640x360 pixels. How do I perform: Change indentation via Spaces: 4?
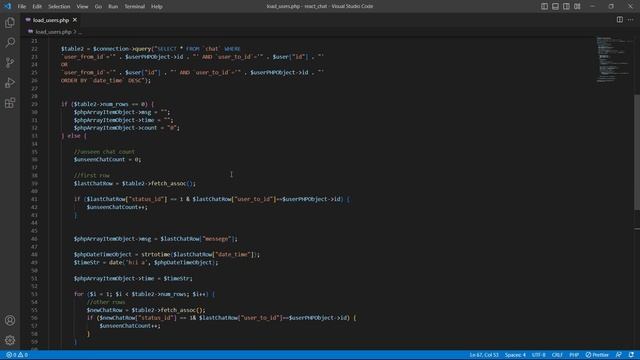515,355
